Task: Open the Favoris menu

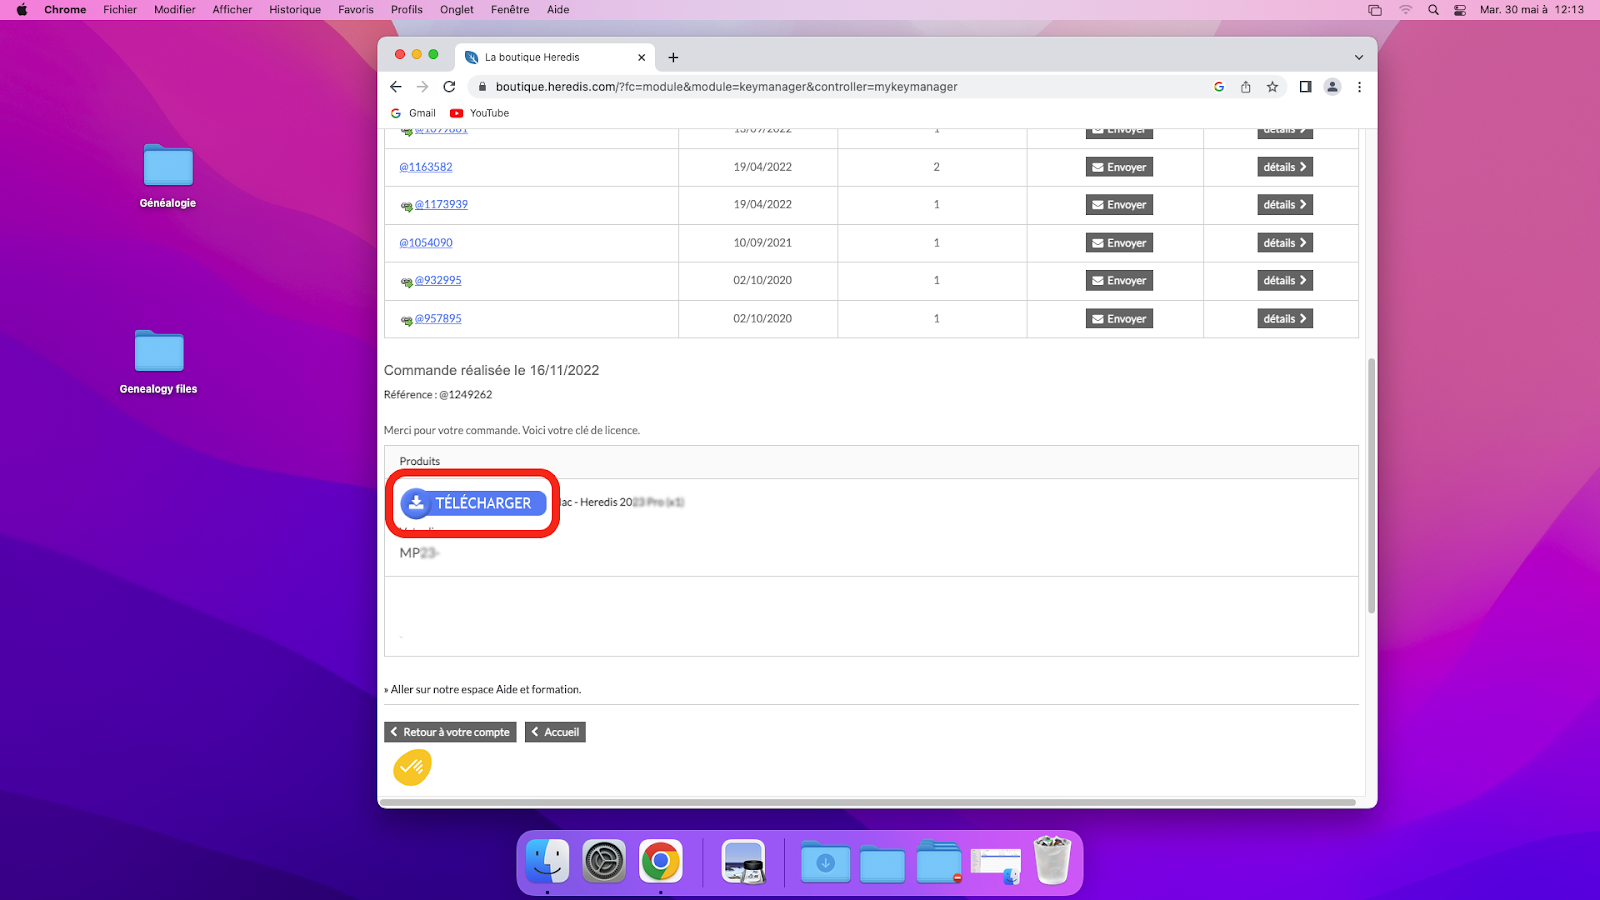Action: [x=355, y=10]
